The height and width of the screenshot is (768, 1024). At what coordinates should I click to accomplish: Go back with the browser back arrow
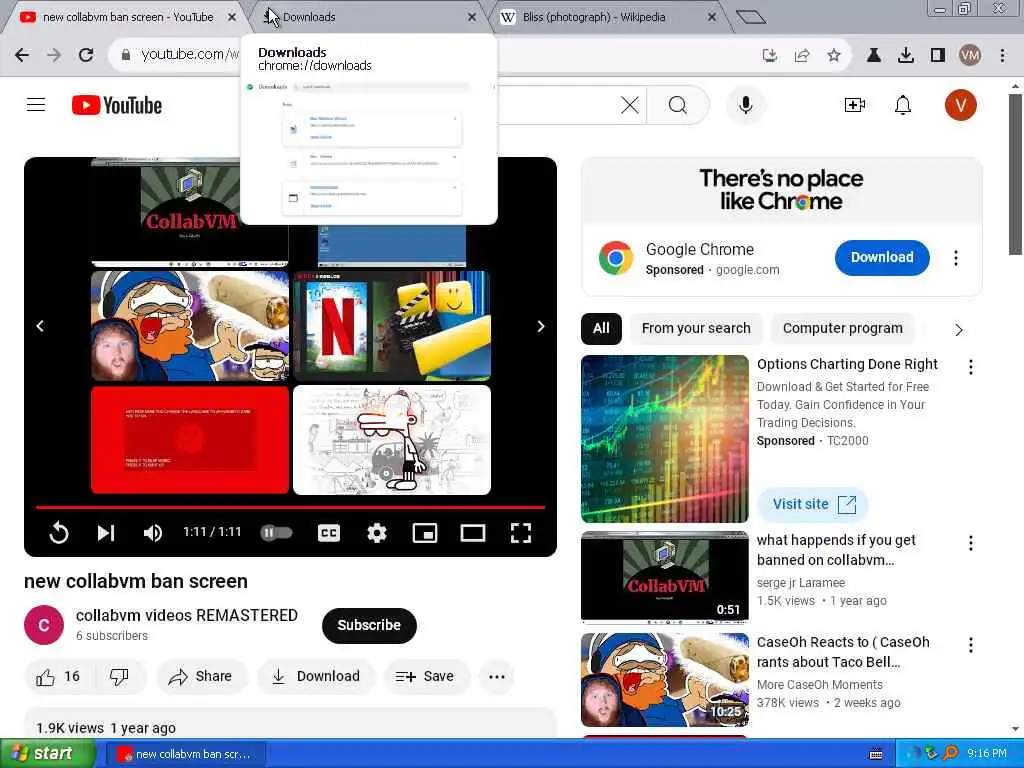(22, 55)
